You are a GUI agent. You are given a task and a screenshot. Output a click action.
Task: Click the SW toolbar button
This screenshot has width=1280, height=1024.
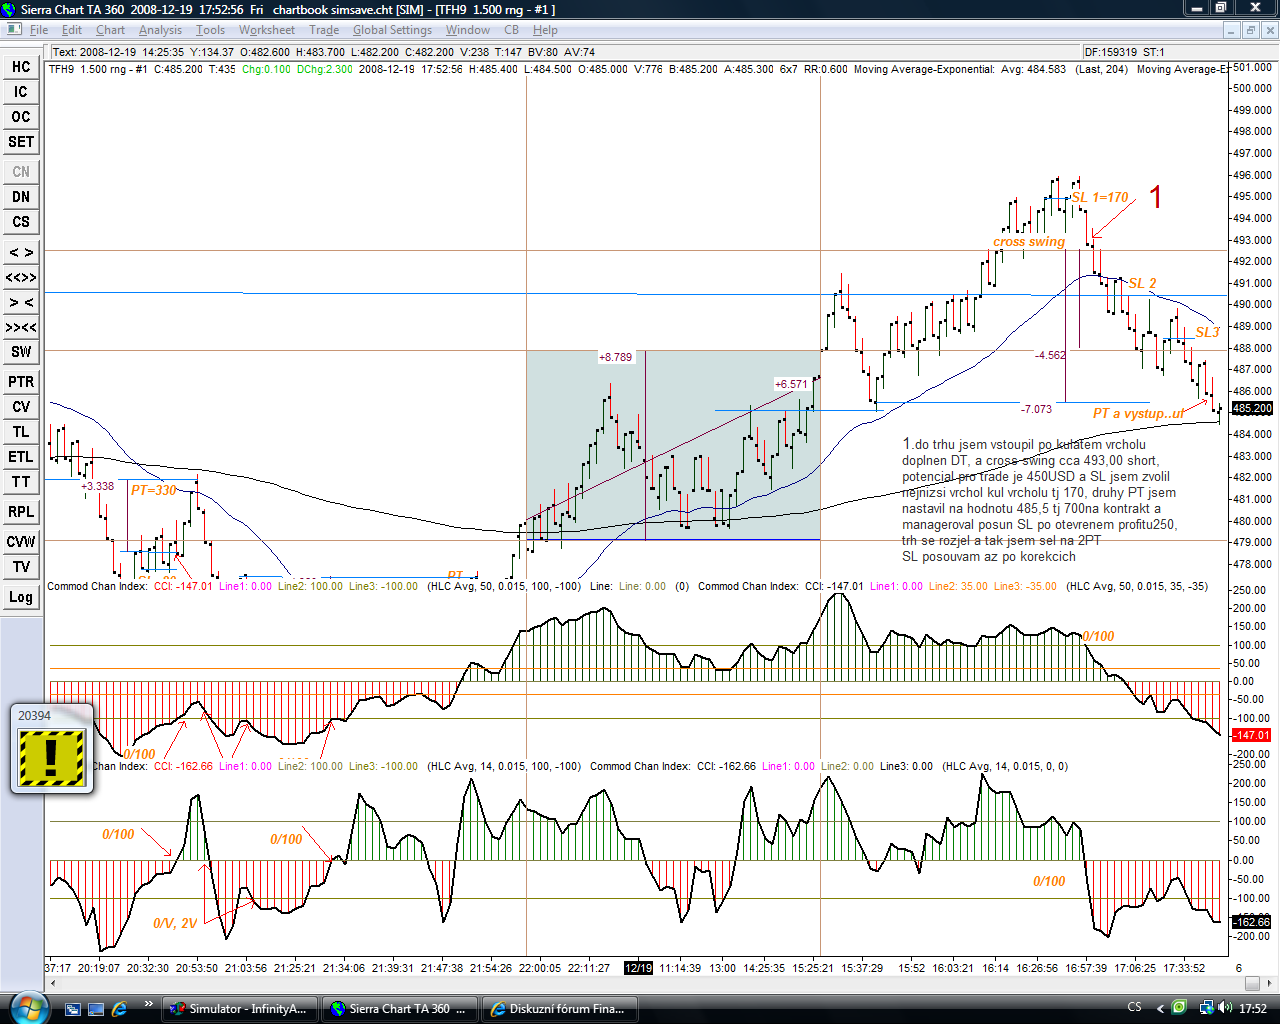coord(21,352)
